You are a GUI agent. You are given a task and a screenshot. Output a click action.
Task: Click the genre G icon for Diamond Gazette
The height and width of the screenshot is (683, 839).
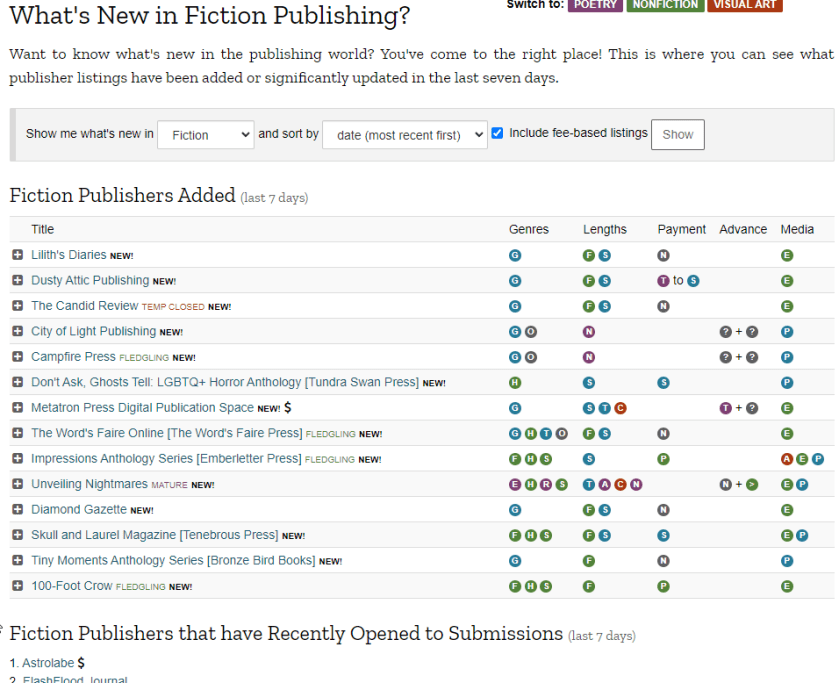(515, 510)
